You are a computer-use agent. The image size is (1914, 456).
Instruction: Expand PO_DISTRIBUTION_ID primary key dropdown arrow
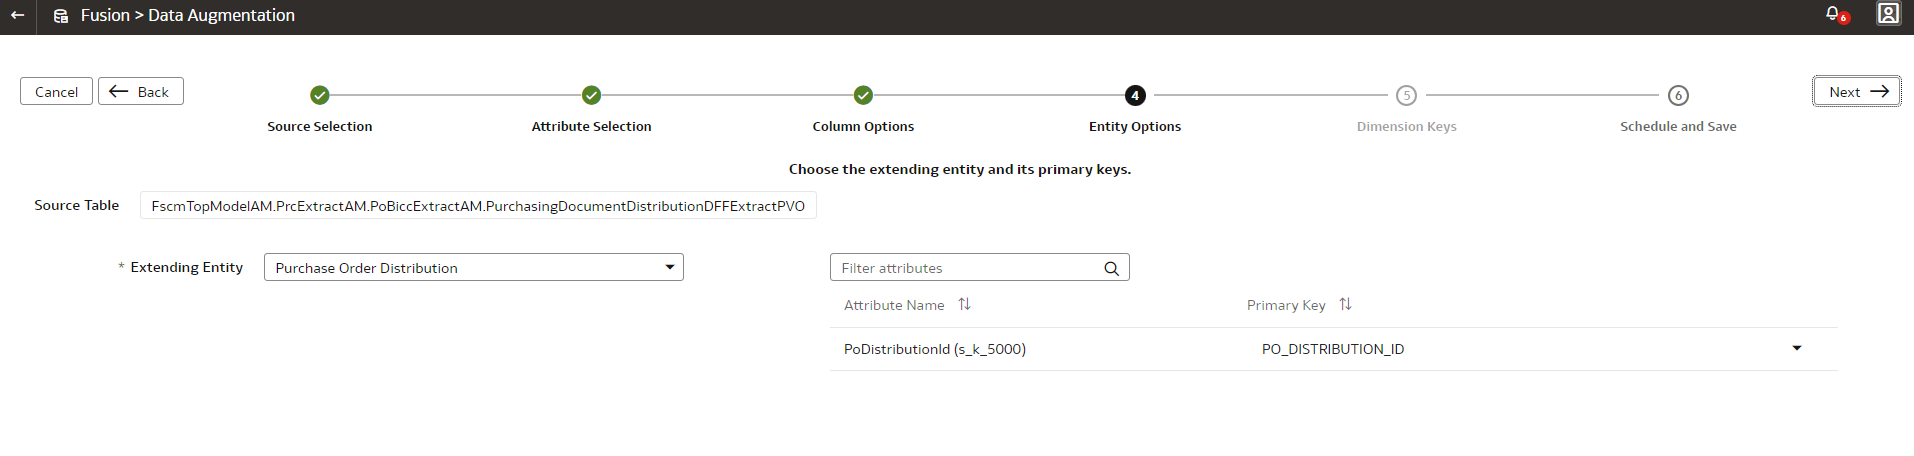click(1797, 348)
